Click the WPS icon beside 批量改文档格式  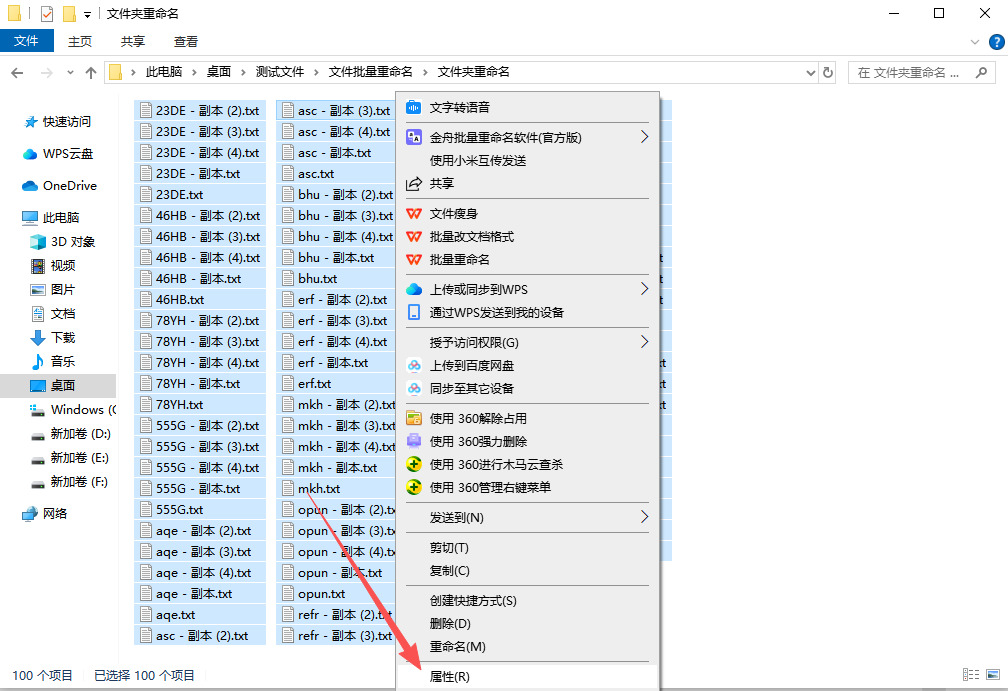coord(413,237)
